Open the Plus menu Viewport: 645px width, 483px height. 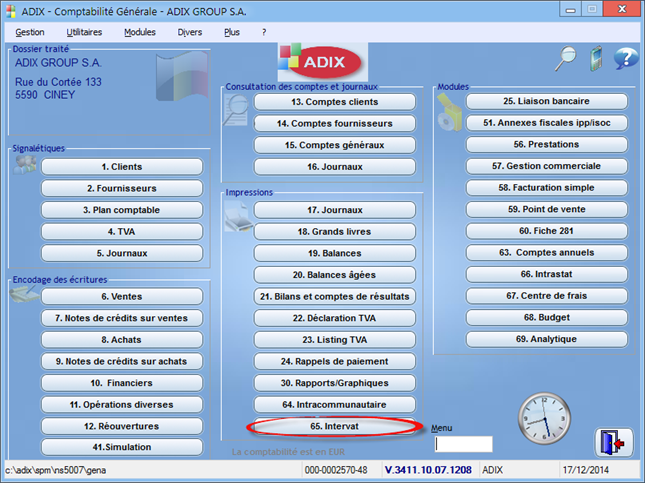[232, 32]
